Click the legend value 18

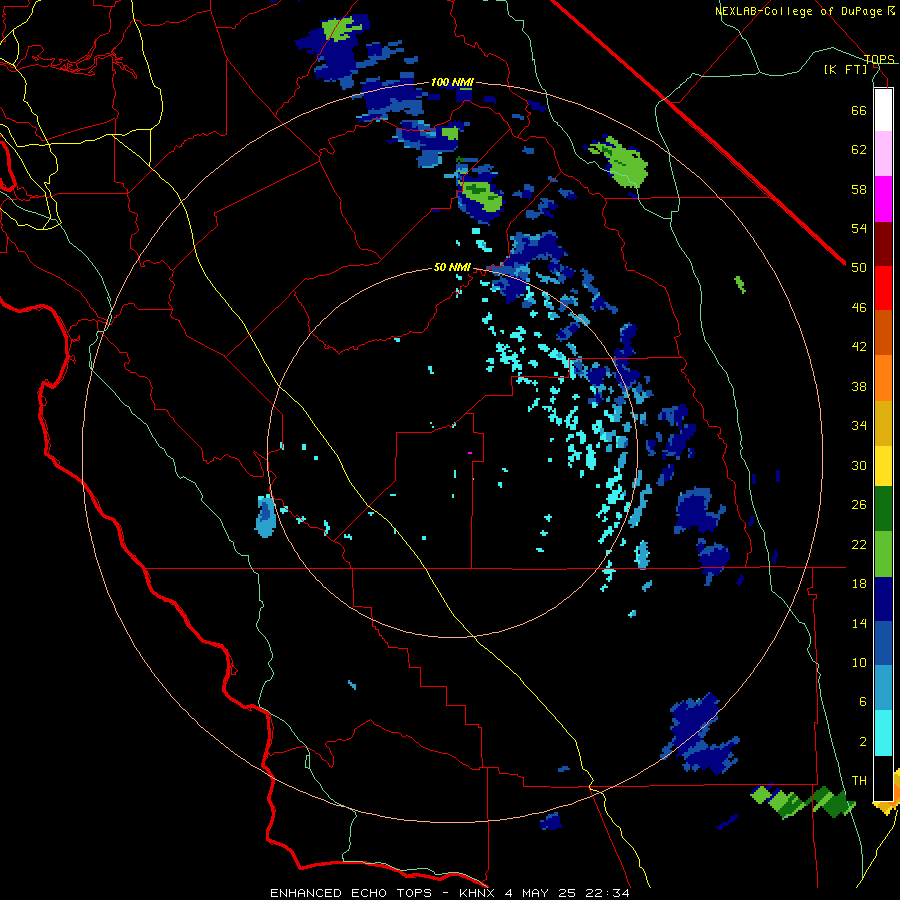[x=859, y=584]
